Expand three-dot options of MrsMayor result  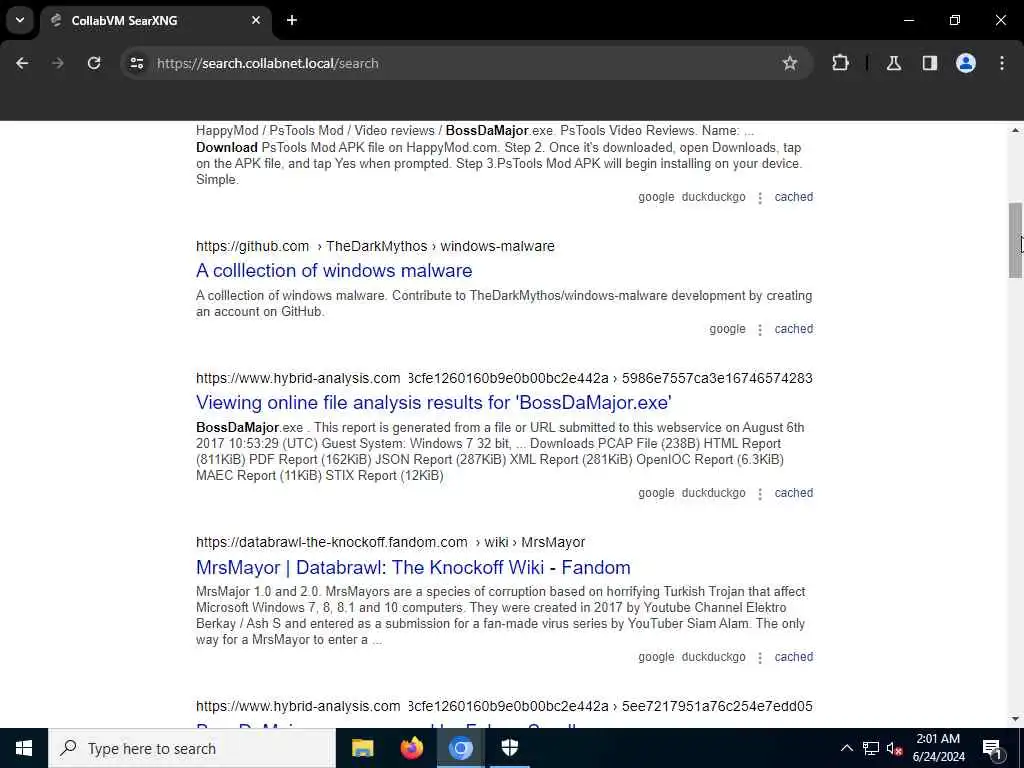click(x=760, y=658)
